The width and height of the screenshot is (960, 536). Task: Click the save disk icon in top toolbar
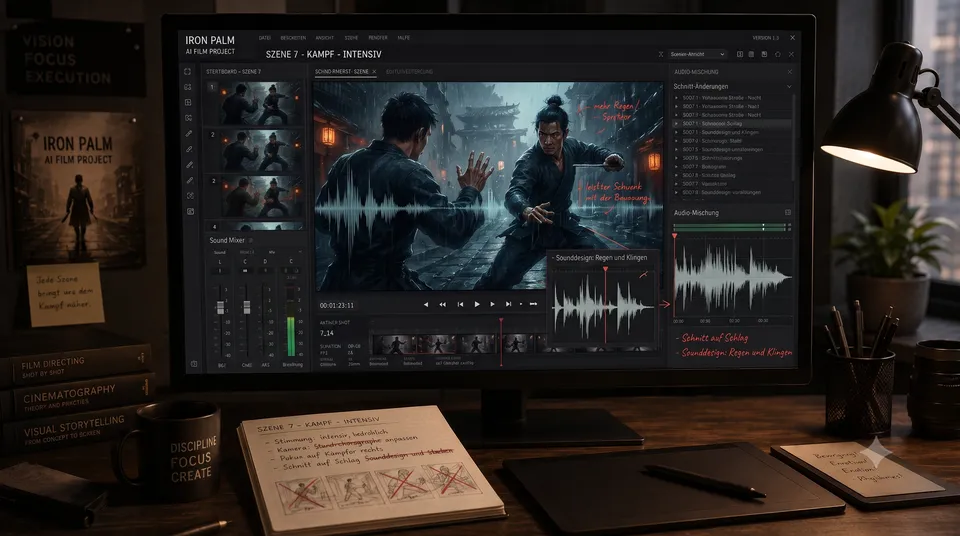tap(764, 55)
